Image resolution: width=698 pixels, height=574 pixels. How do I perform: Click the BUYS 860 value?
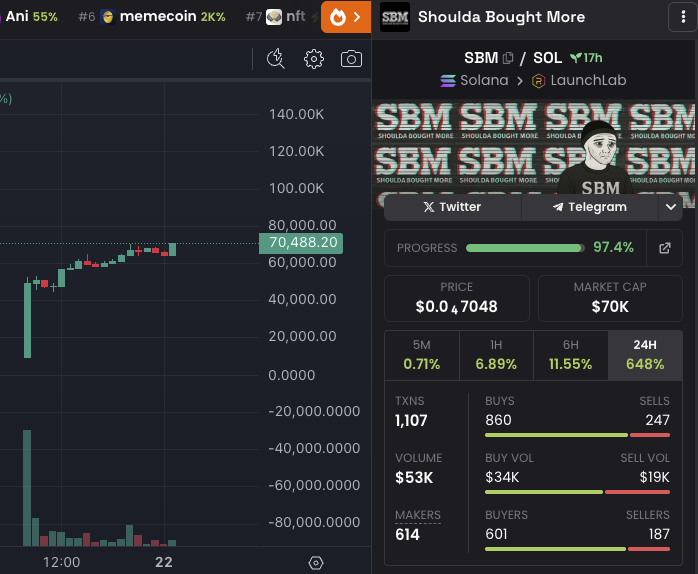(498, 420)
